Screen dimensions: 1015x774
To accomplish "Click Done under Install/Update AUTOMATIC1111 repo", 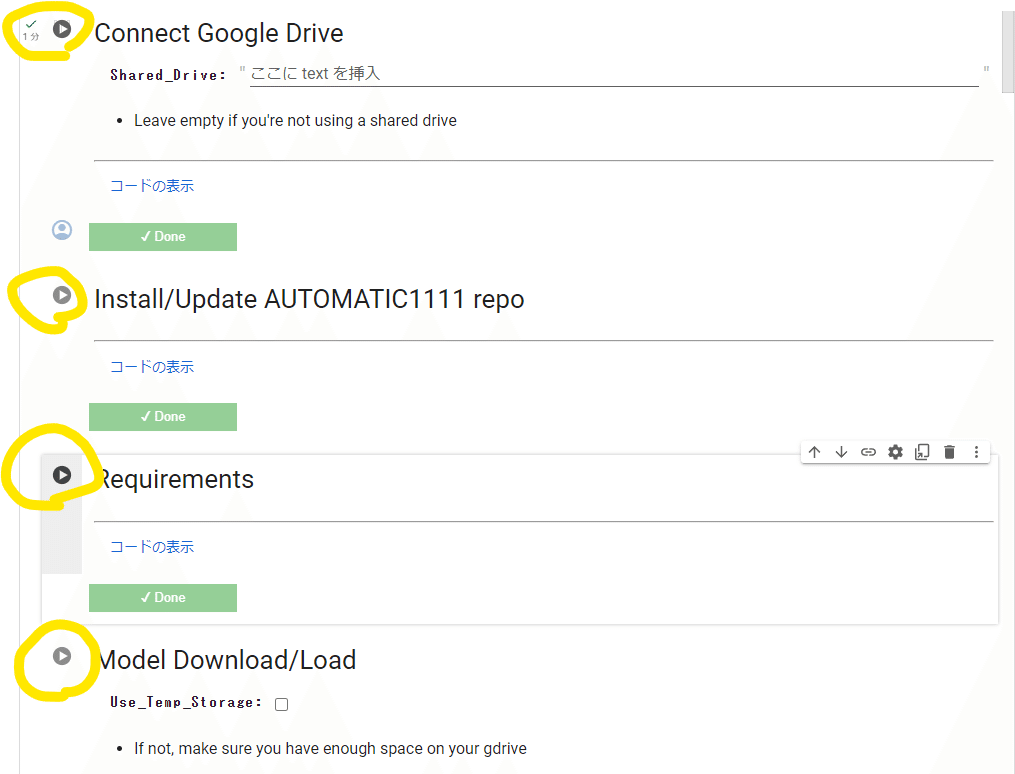I will pos(162,417).
